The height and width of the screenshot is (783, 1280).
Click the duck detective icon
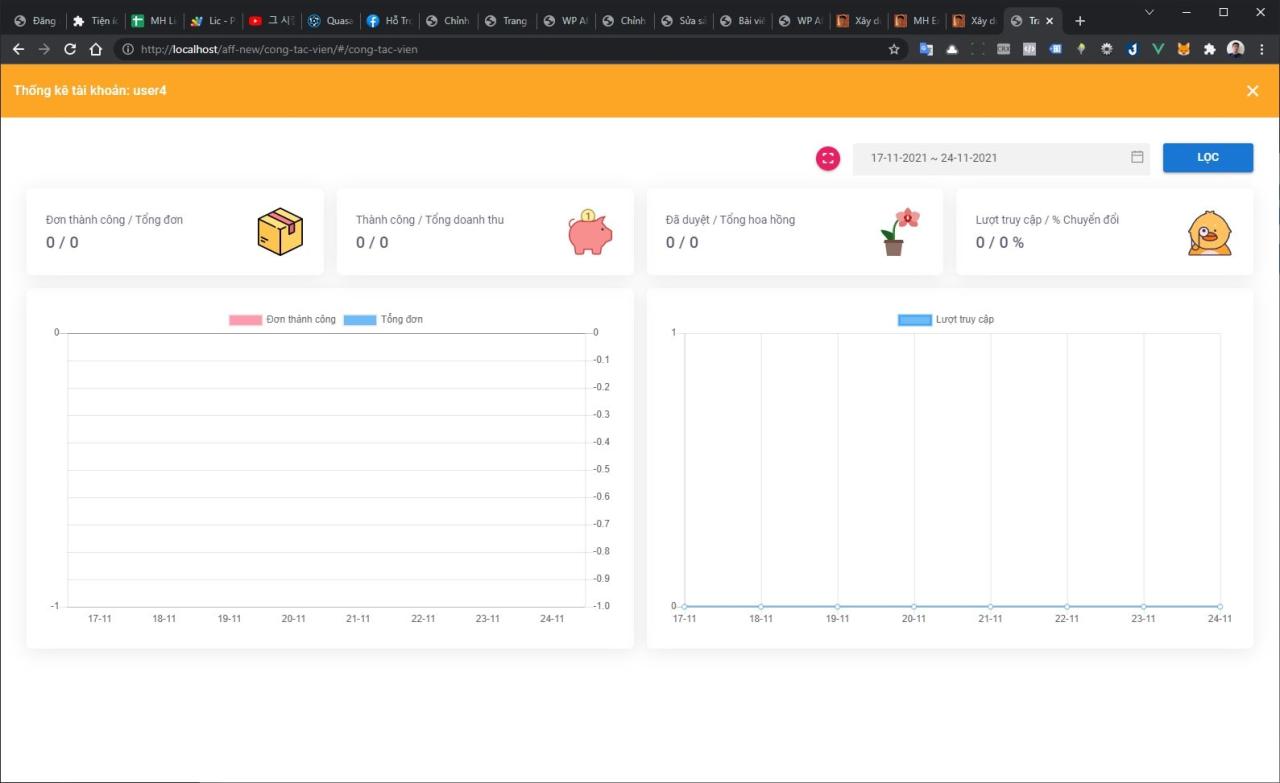(x=1209, y=232)
